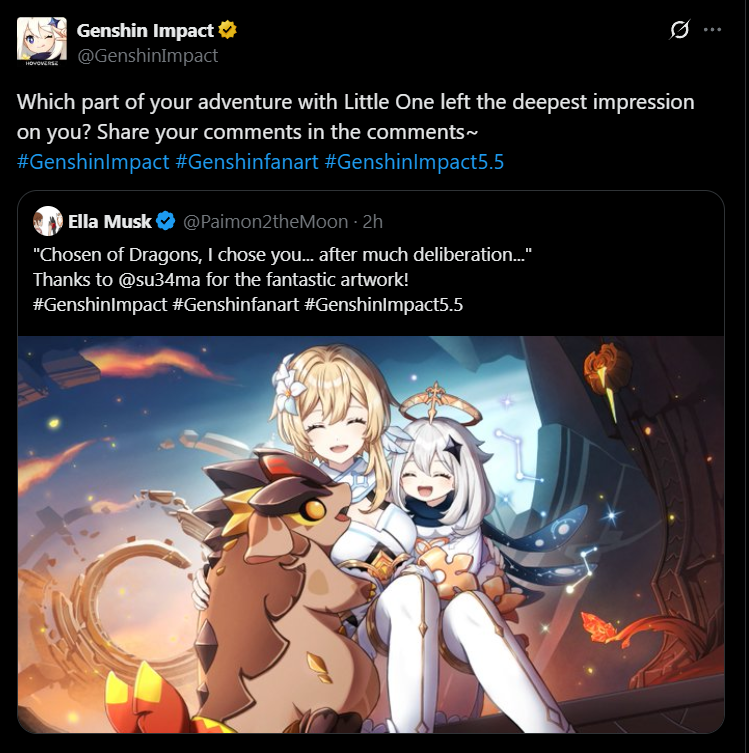Open the fanart image of Lumine and Paimon

(371, 534)
